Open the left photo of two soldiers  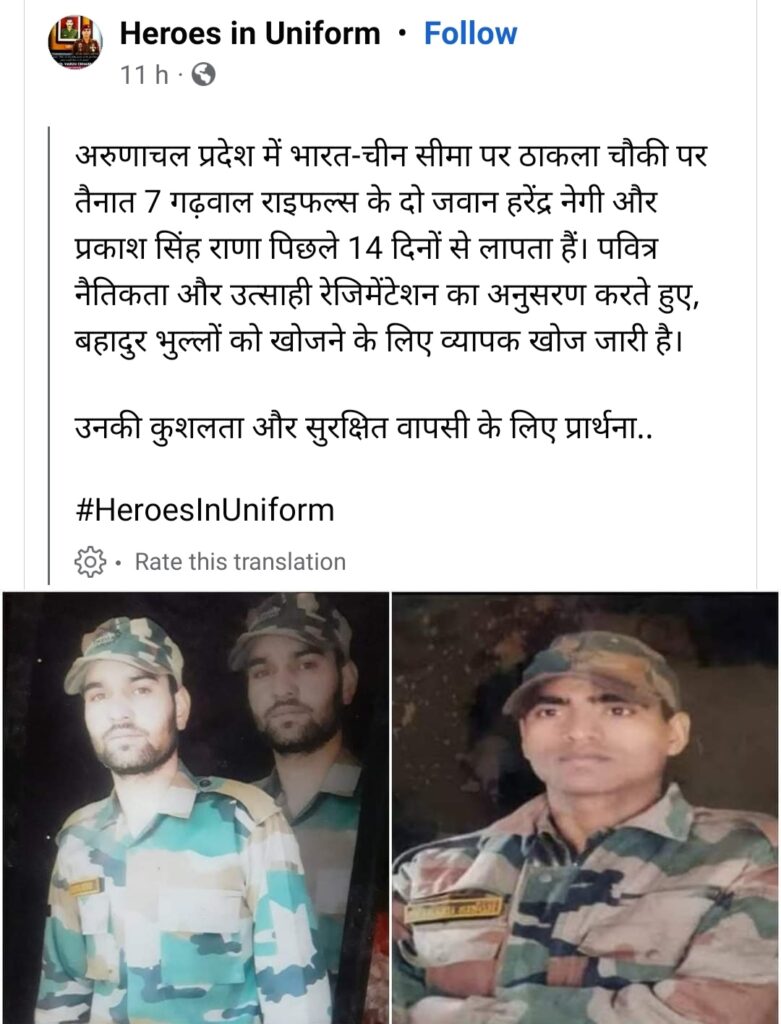click(x=195, y=808)
